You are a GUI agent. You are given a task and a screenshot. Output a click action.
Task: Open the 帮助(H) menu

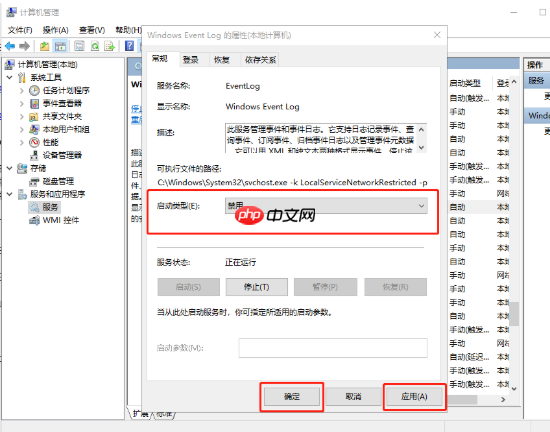coord(128,30)
